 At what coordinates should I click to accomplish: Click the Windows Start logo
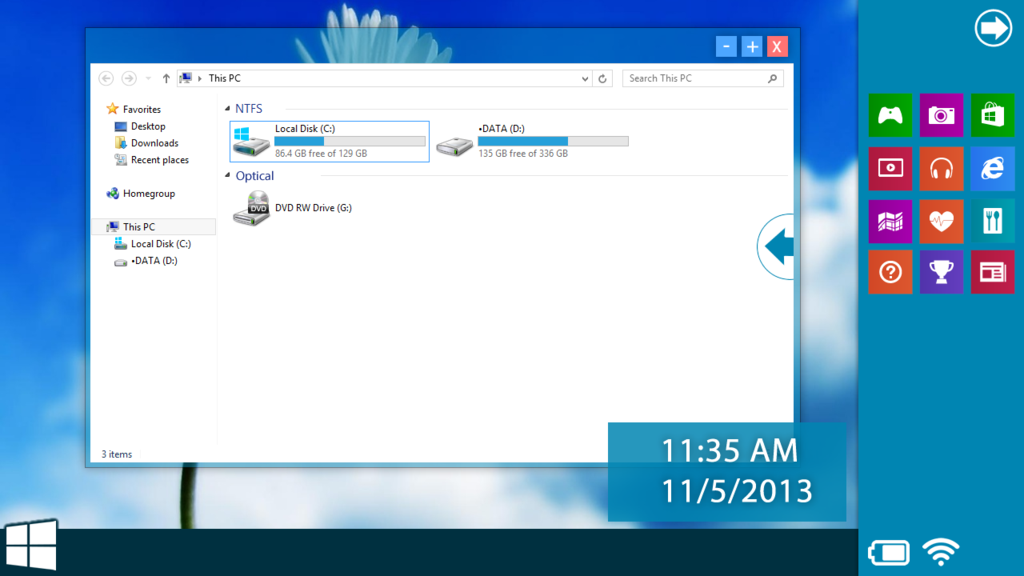pyautogui.click(x=30, y=545)
